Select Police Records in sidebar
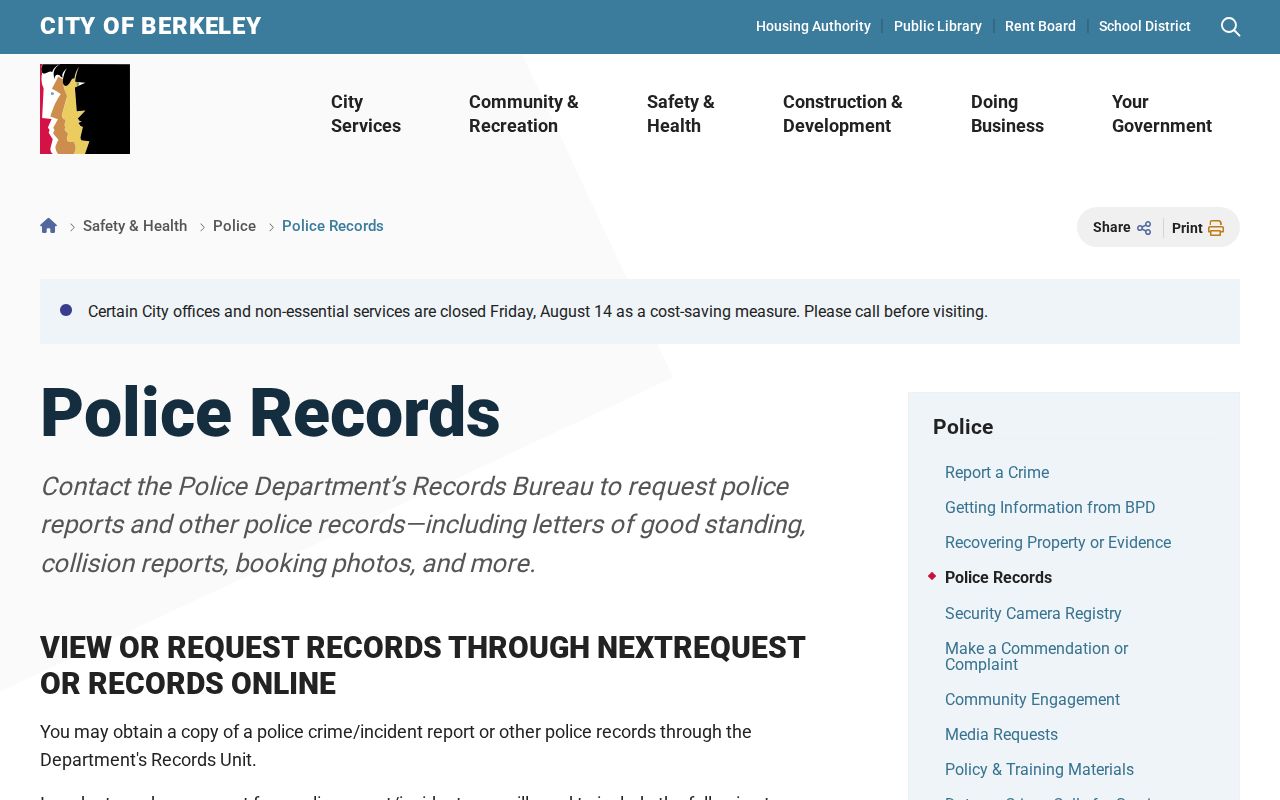 998,577
